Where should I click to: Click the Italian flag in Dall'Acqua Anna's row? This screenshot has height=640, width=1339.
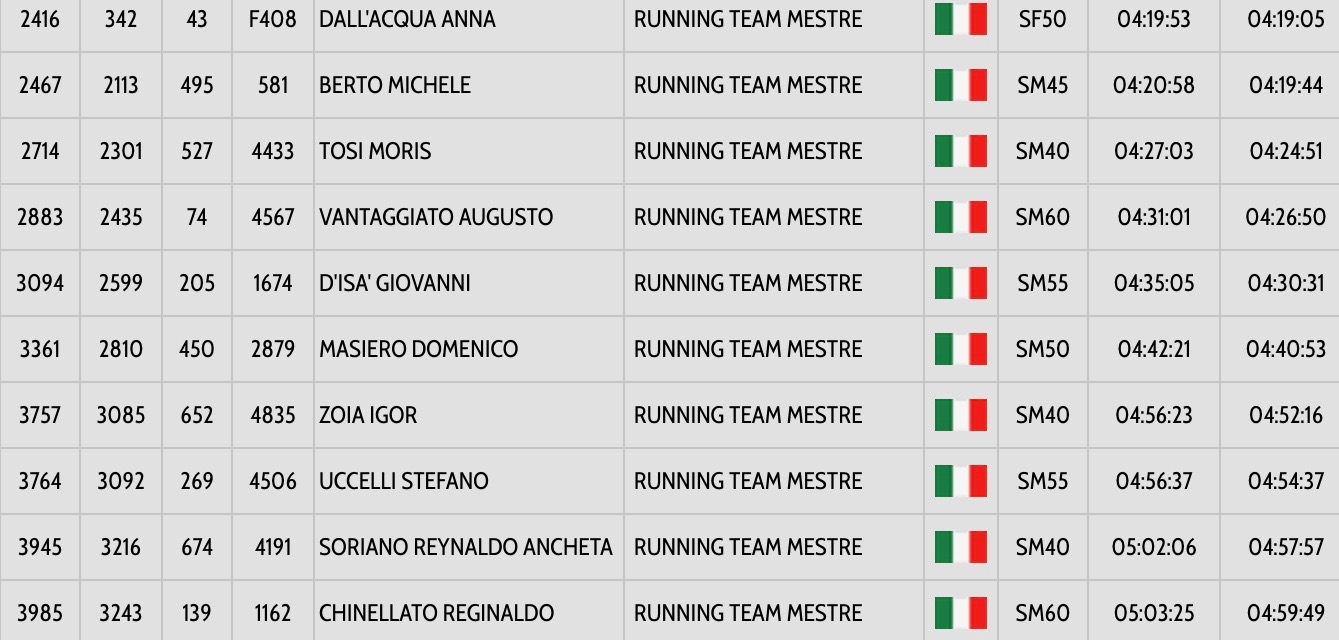click(x=960, y=20)
